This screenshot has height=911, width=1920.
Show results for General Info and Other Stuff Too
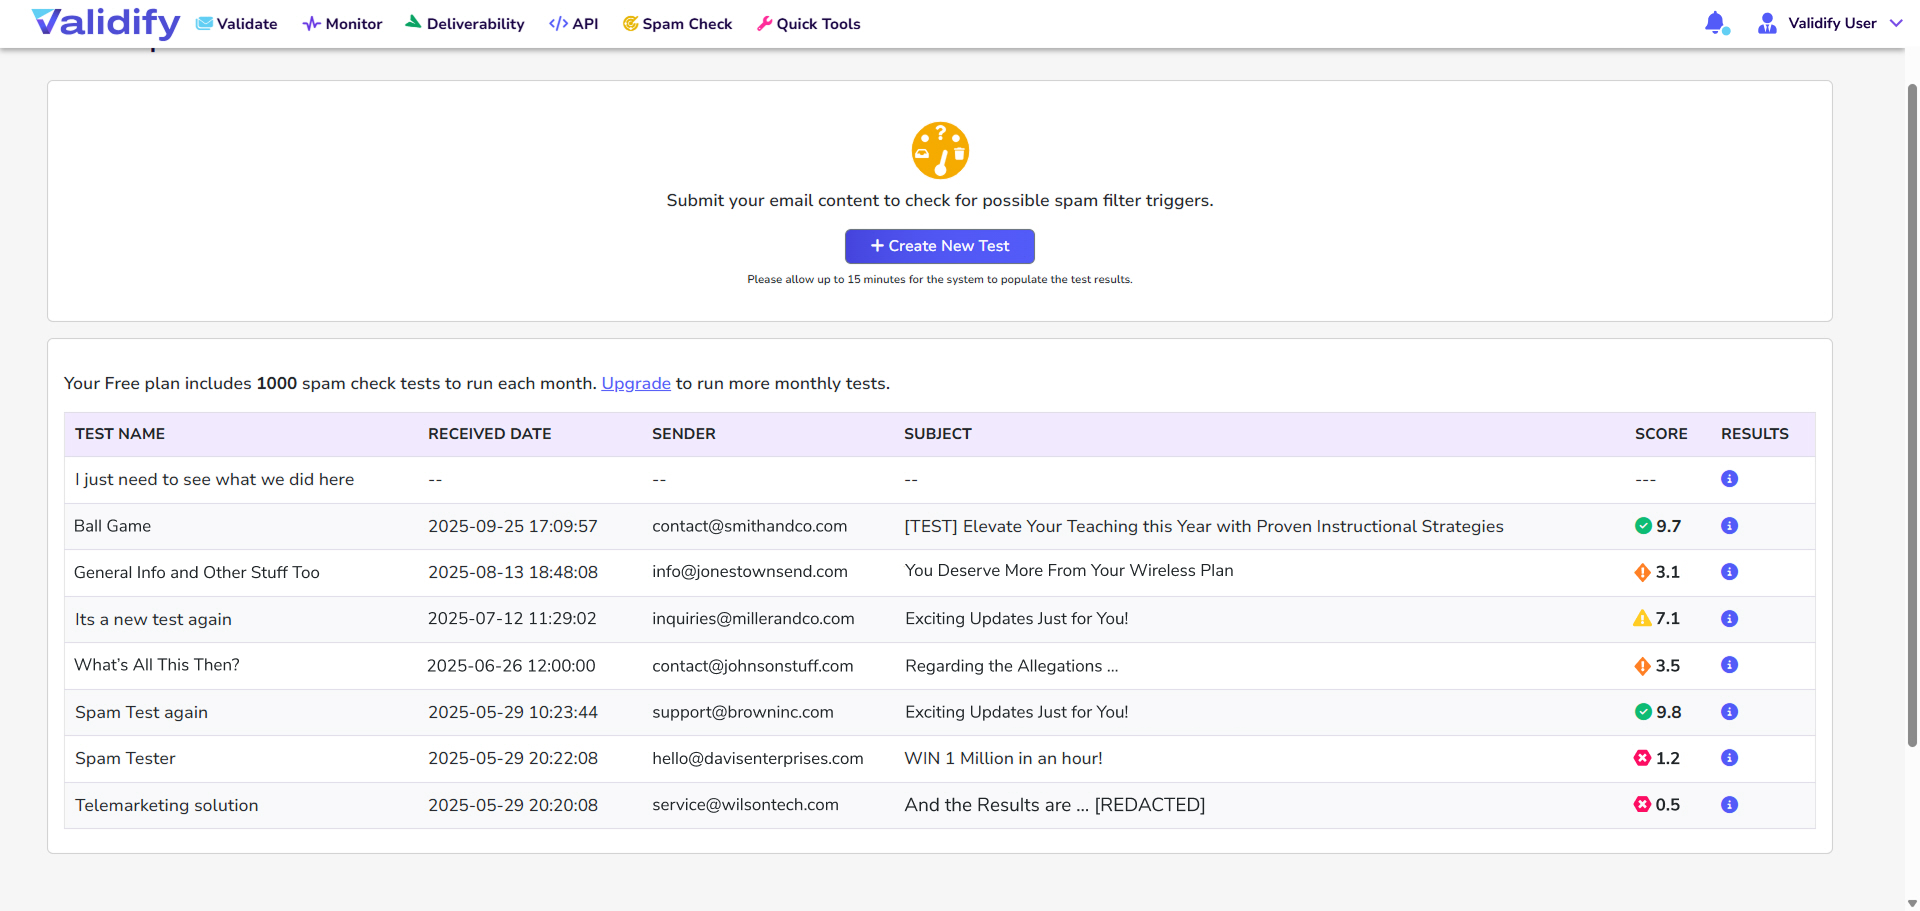point(1729,572)
